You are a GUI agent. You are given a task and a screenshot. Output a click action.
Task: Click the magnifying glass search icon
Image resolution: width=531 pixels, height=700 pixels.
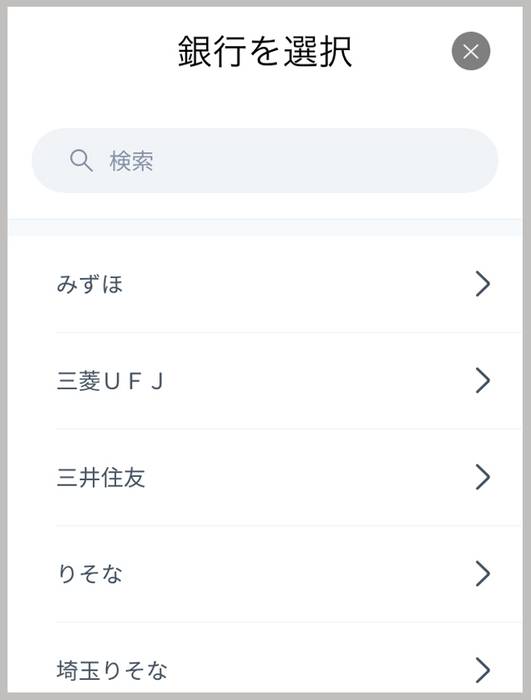click(81, 161)
